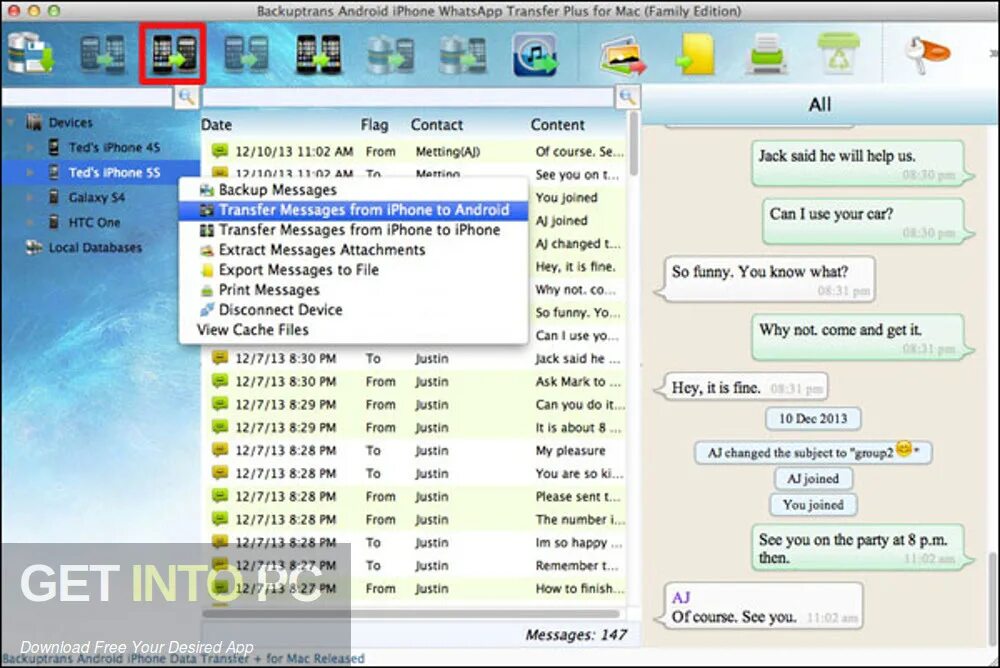Open the All conversations tab
1000x668 pixels.
click(x=820, y=104)
